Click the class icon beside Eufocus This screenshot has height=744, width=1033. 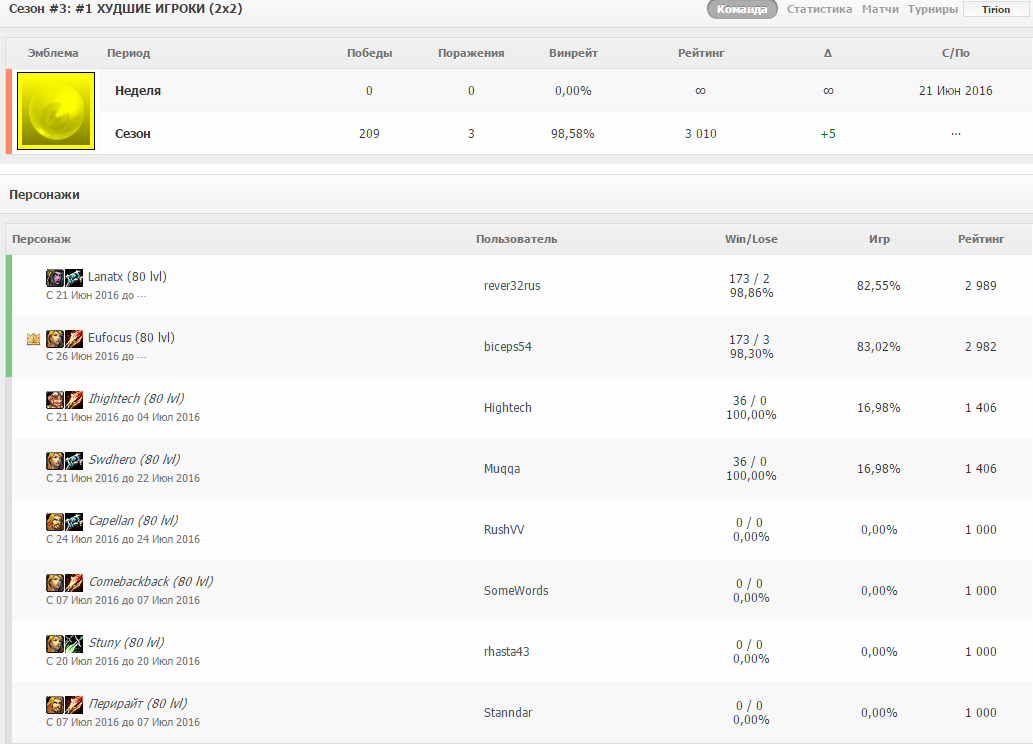74,339
